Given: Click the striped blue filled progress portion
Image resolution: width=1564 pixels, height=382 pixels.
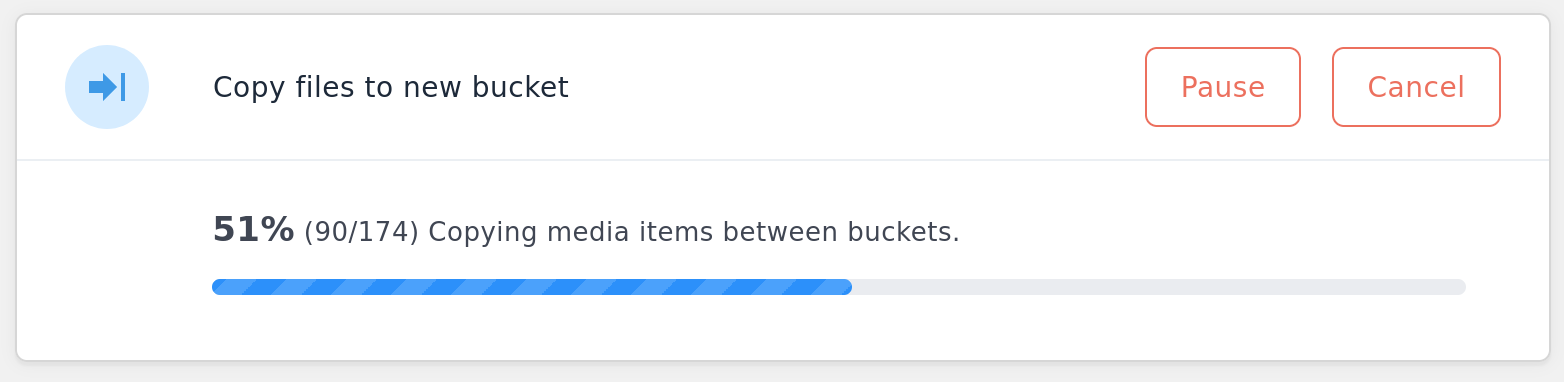Looking at the screenshot, I should [532, 287].
